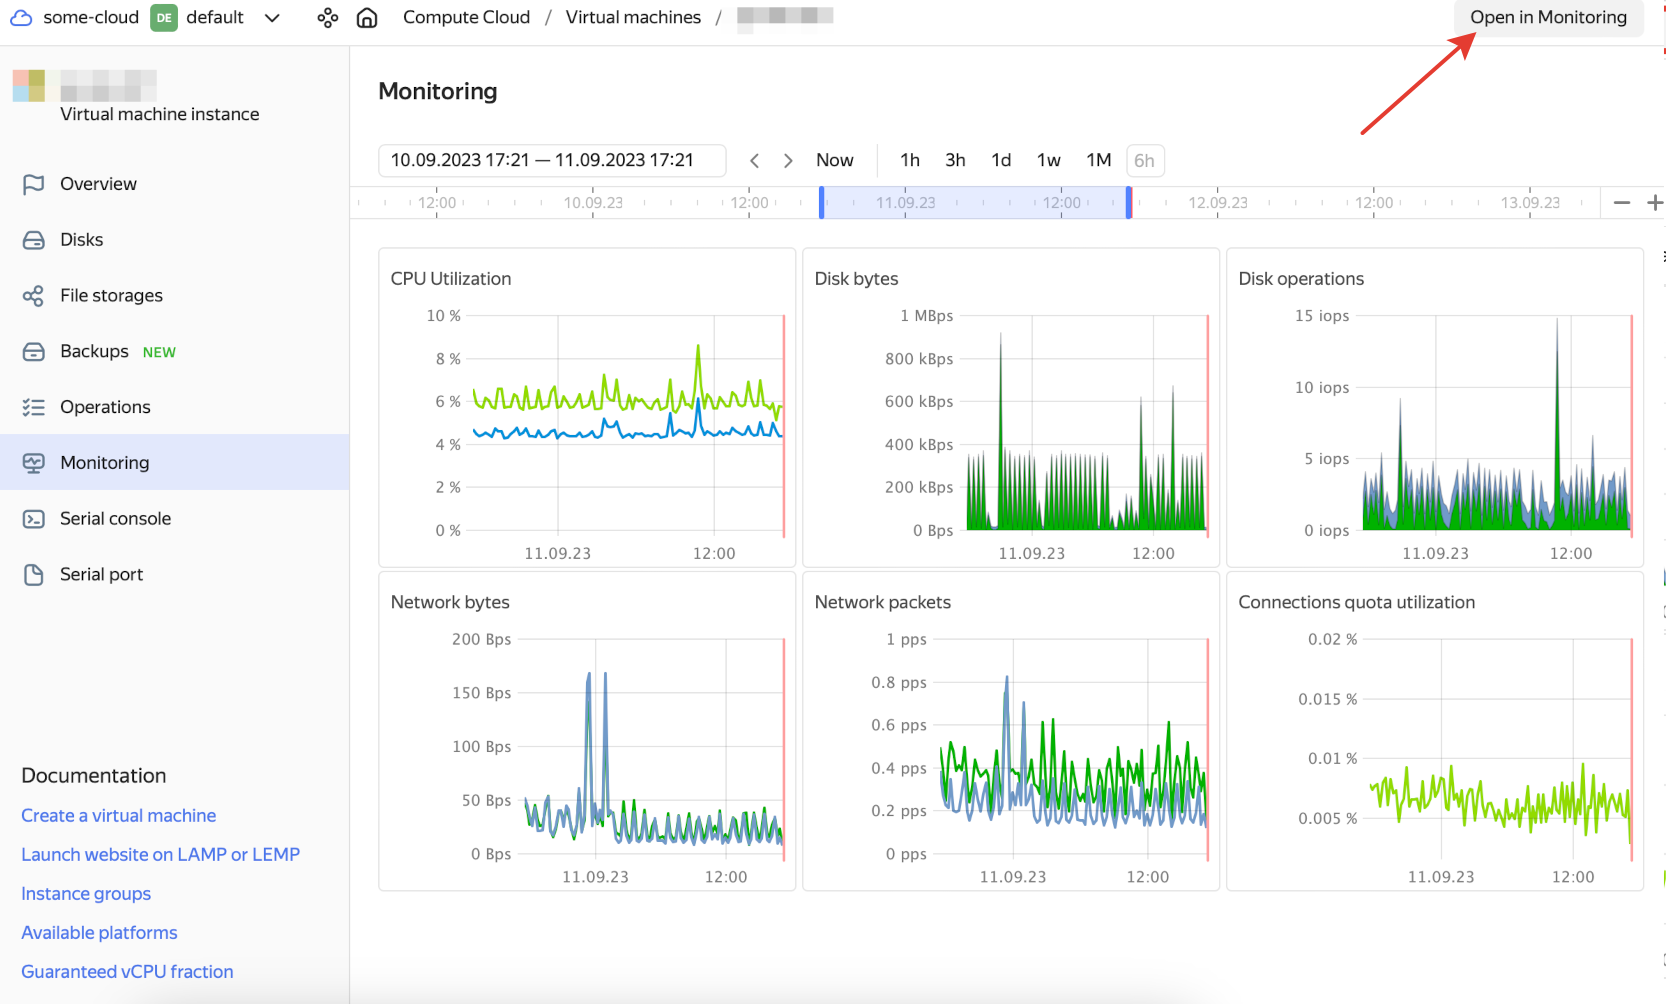This screenshot has width=1666, height=1004.
Task: Open the all services grid icon
Action: pos(327,18)
